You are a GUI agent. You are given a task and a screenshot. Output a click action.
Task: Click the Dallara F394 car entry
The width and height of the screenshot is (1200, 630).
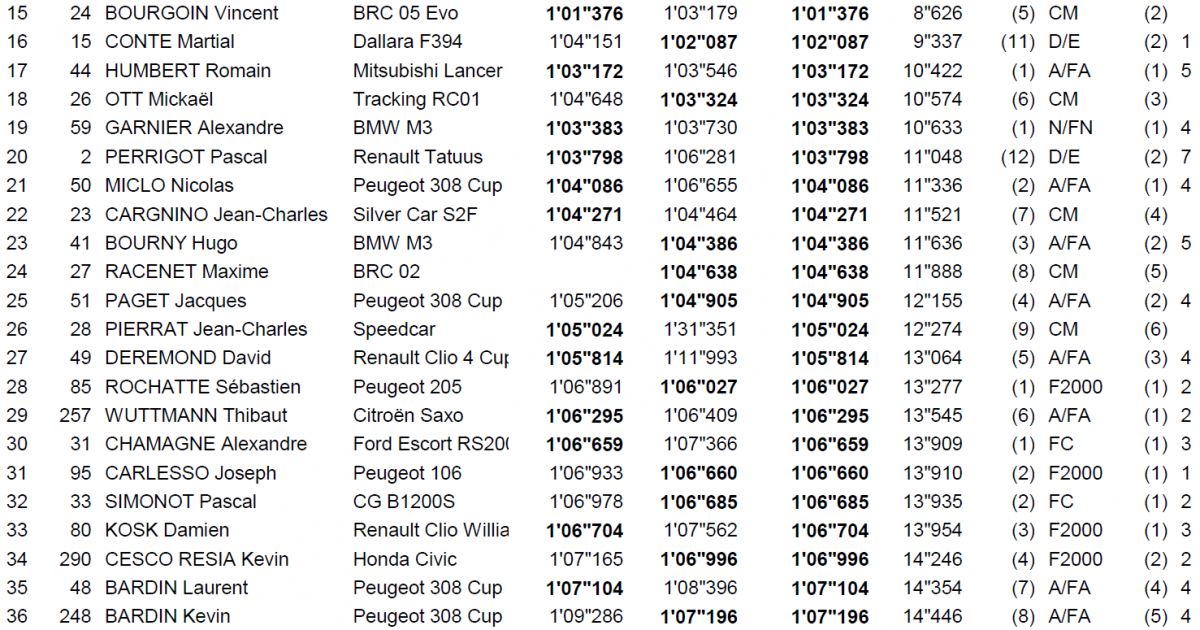(408, 42)
